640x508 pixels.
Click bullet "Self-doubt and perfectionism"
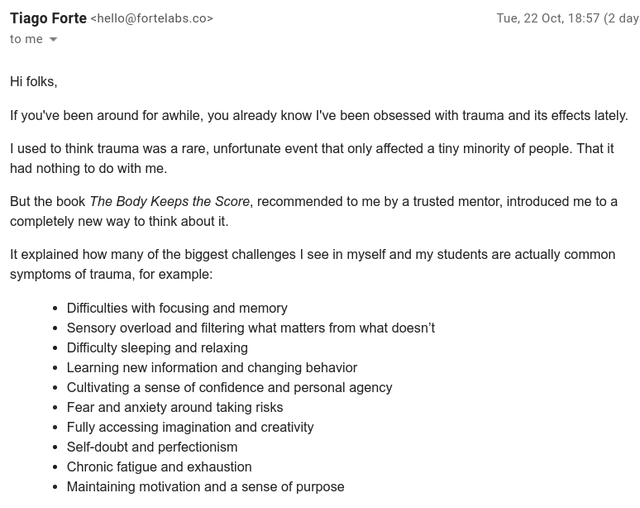152,447
